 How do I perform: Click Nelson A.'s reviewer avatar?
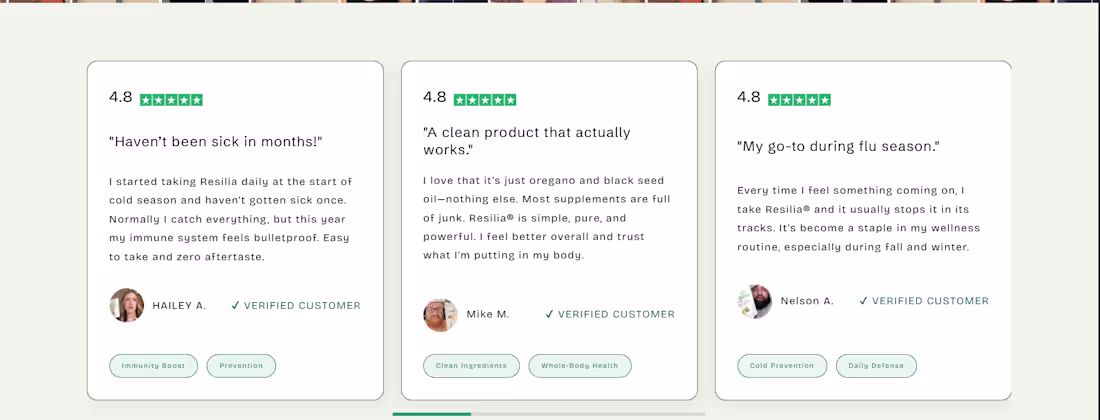click(755, 301)
